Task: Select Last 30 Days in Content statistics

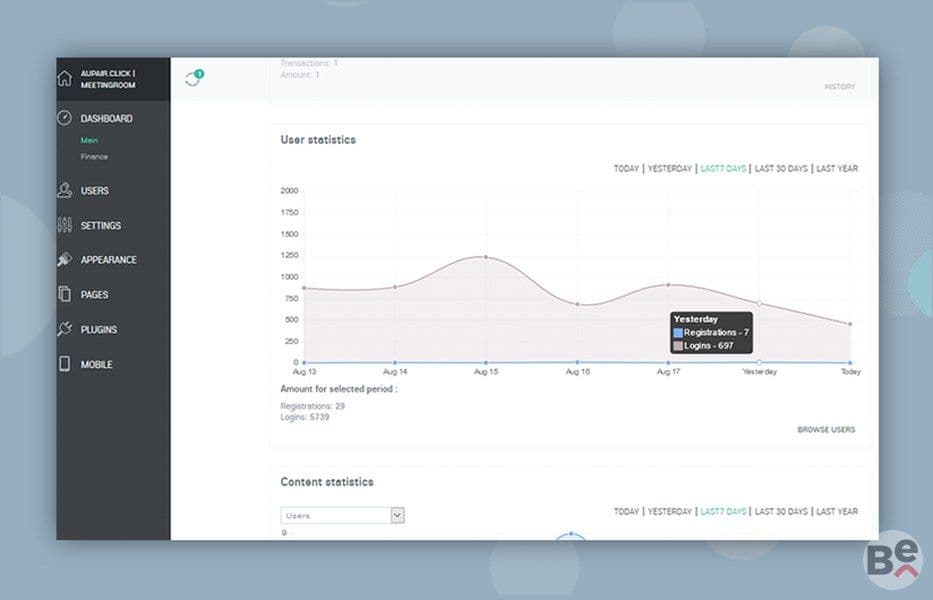Action: click(x=781, y=512)
